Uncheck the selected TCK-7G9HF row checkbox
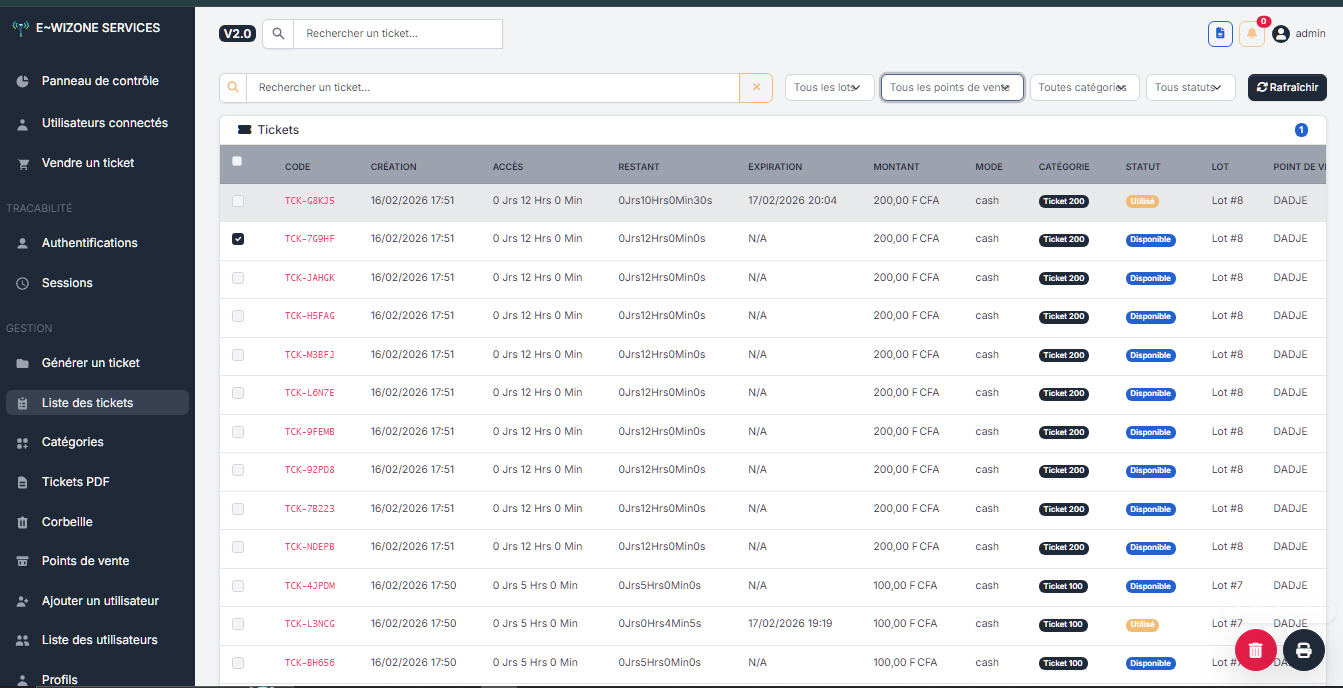This screenshot has height=688, width=1343. (x=237, y=239)
